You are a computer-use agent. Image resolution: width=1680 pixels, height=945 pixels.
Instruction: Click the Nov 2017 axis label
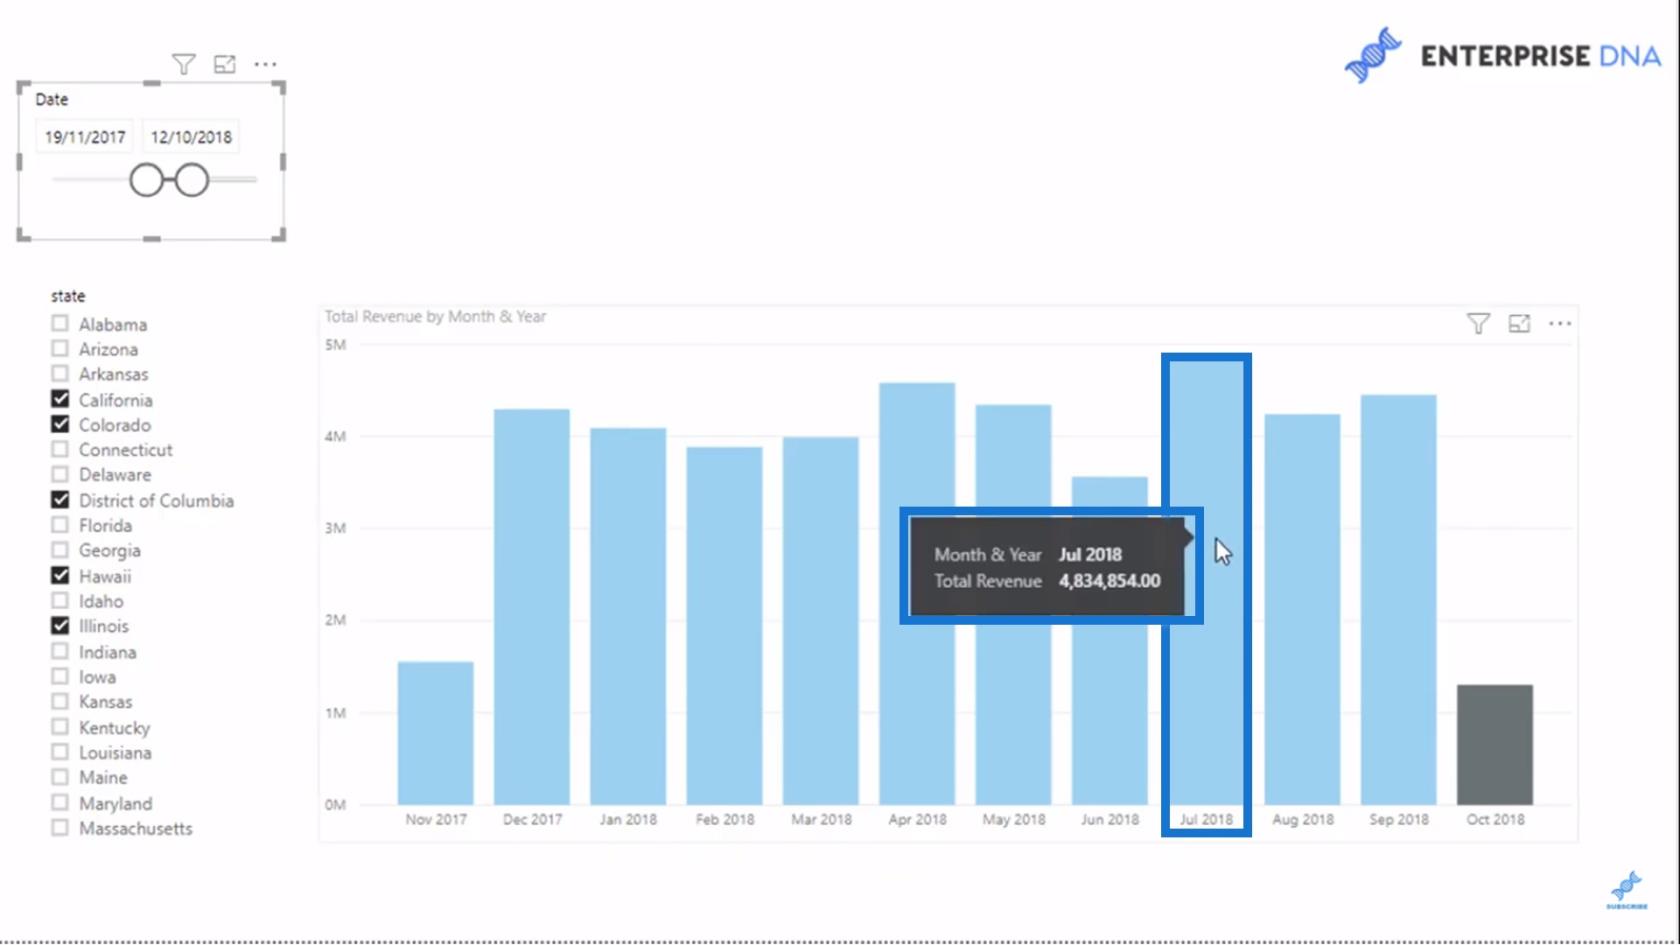436,819
